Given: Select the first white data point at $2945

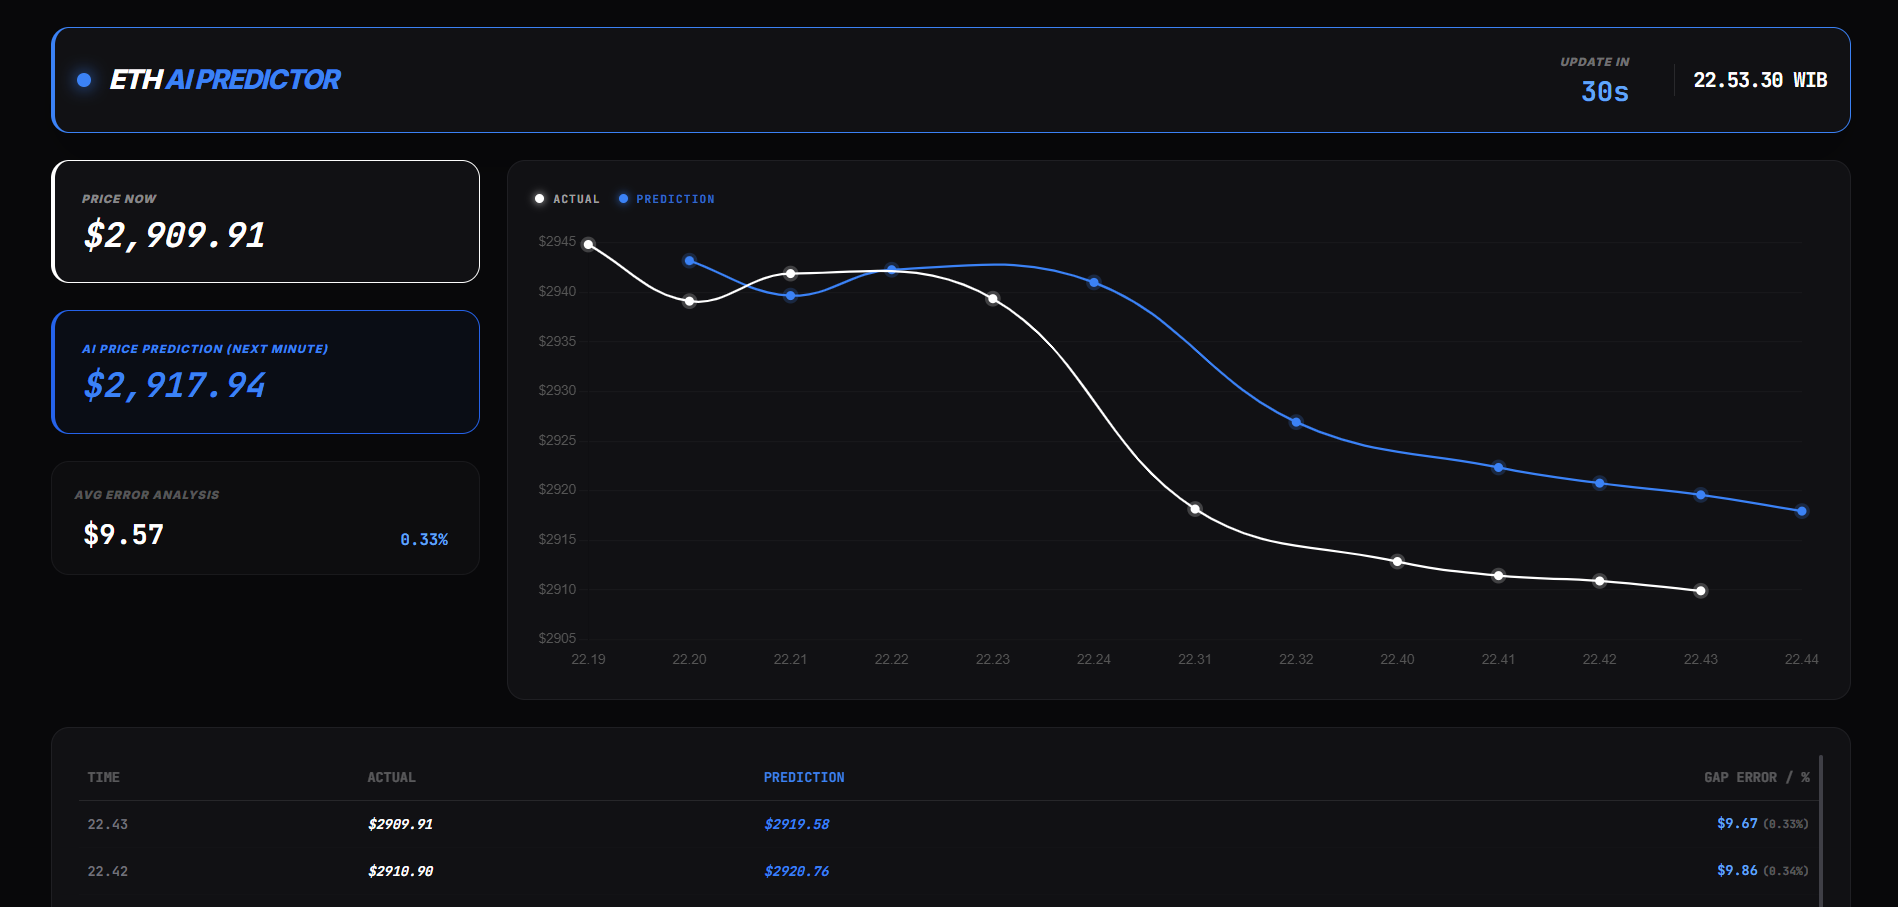Looking at the screenshot, I should pyautogui.click(x=589, y=241).
